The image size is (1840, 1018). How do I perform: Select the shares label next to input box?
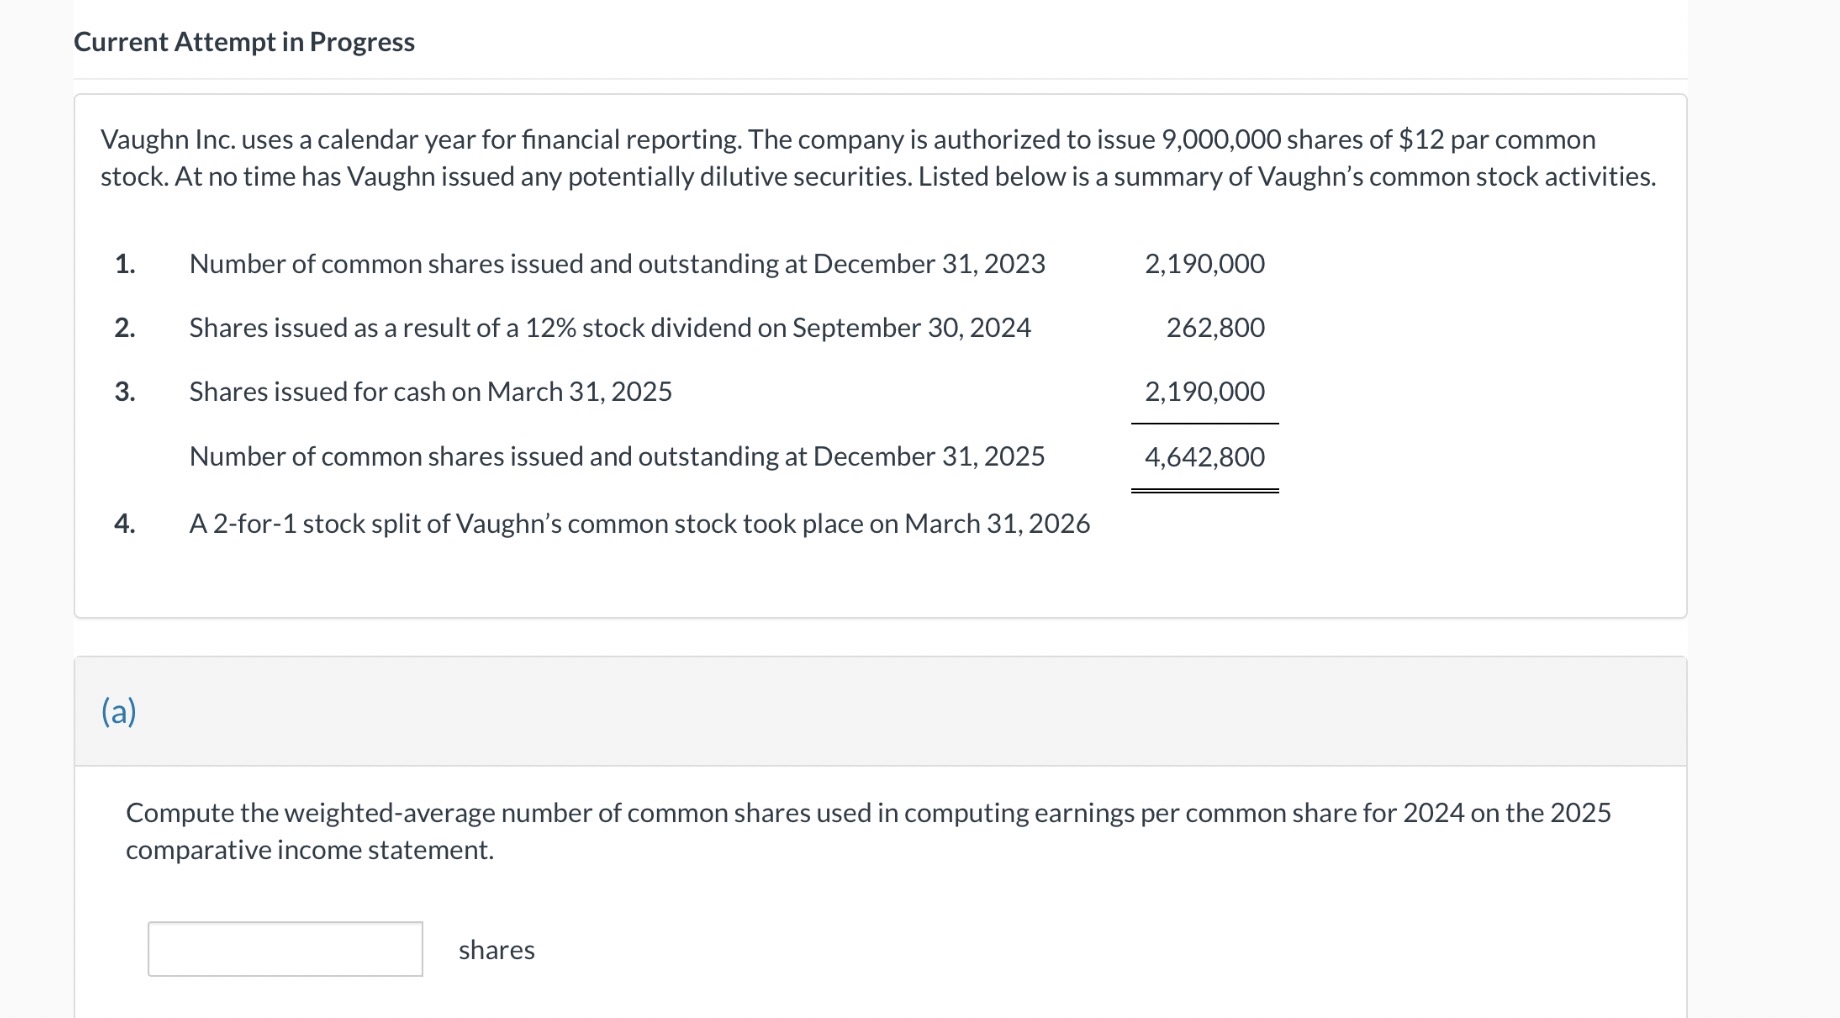[x=497, y=949]
